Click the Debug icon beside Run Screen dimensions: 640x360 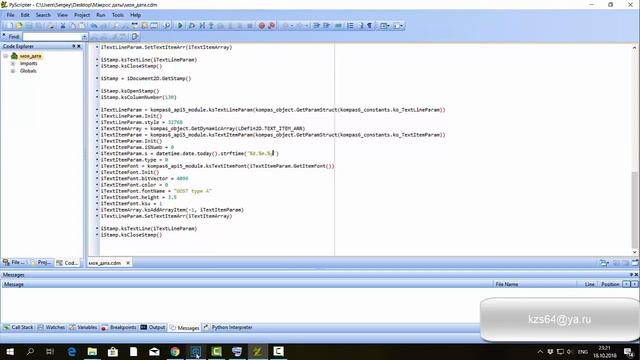click(191, 26)
